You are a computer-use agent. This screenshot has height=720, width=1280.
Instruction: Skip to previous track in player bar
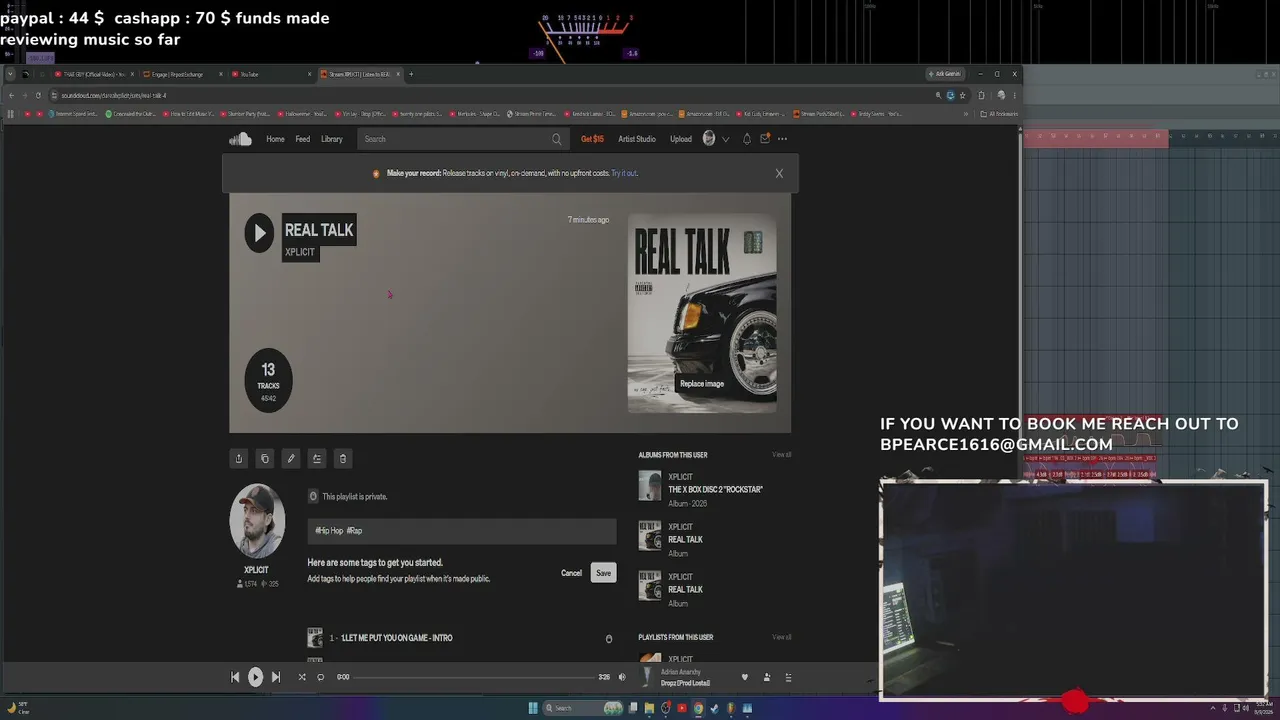pos(235,677)
